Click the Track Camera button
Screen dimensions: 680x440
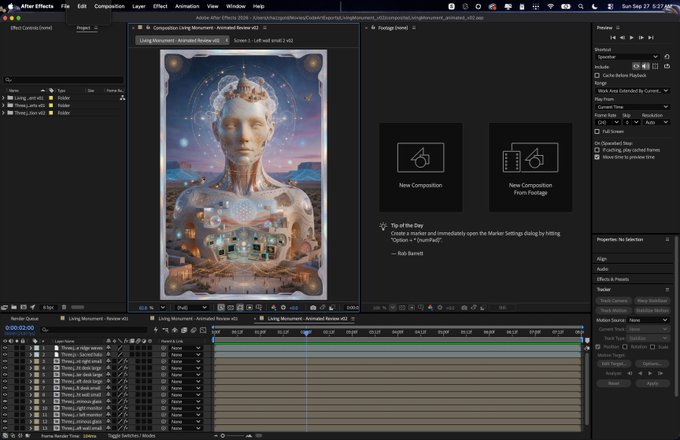tap(613, 300)
